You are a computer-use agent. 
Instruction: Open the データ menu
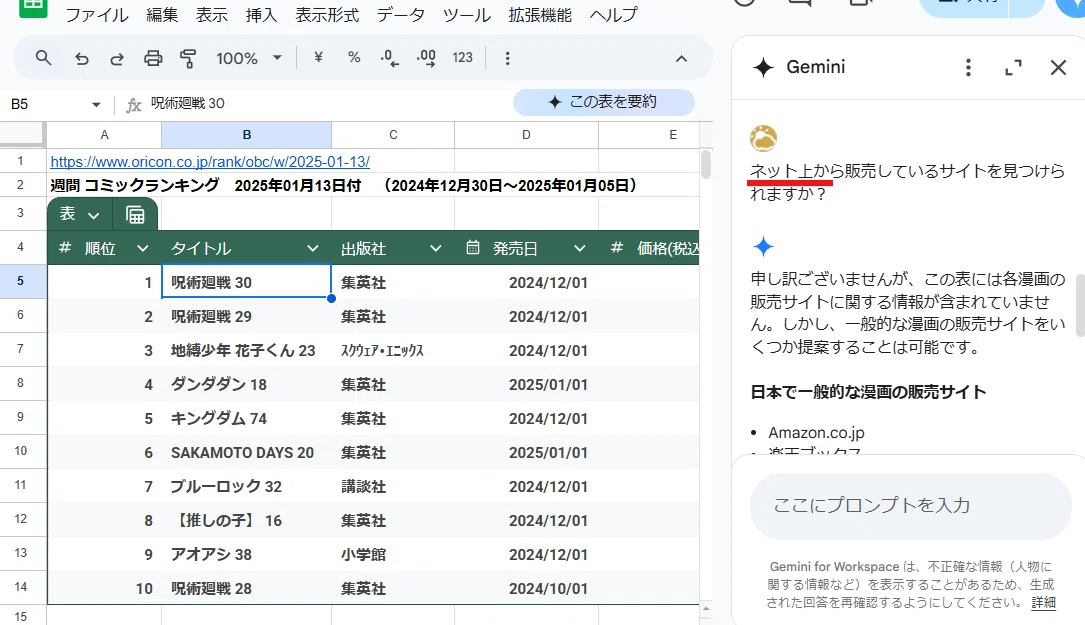click(x=401, y=15)
